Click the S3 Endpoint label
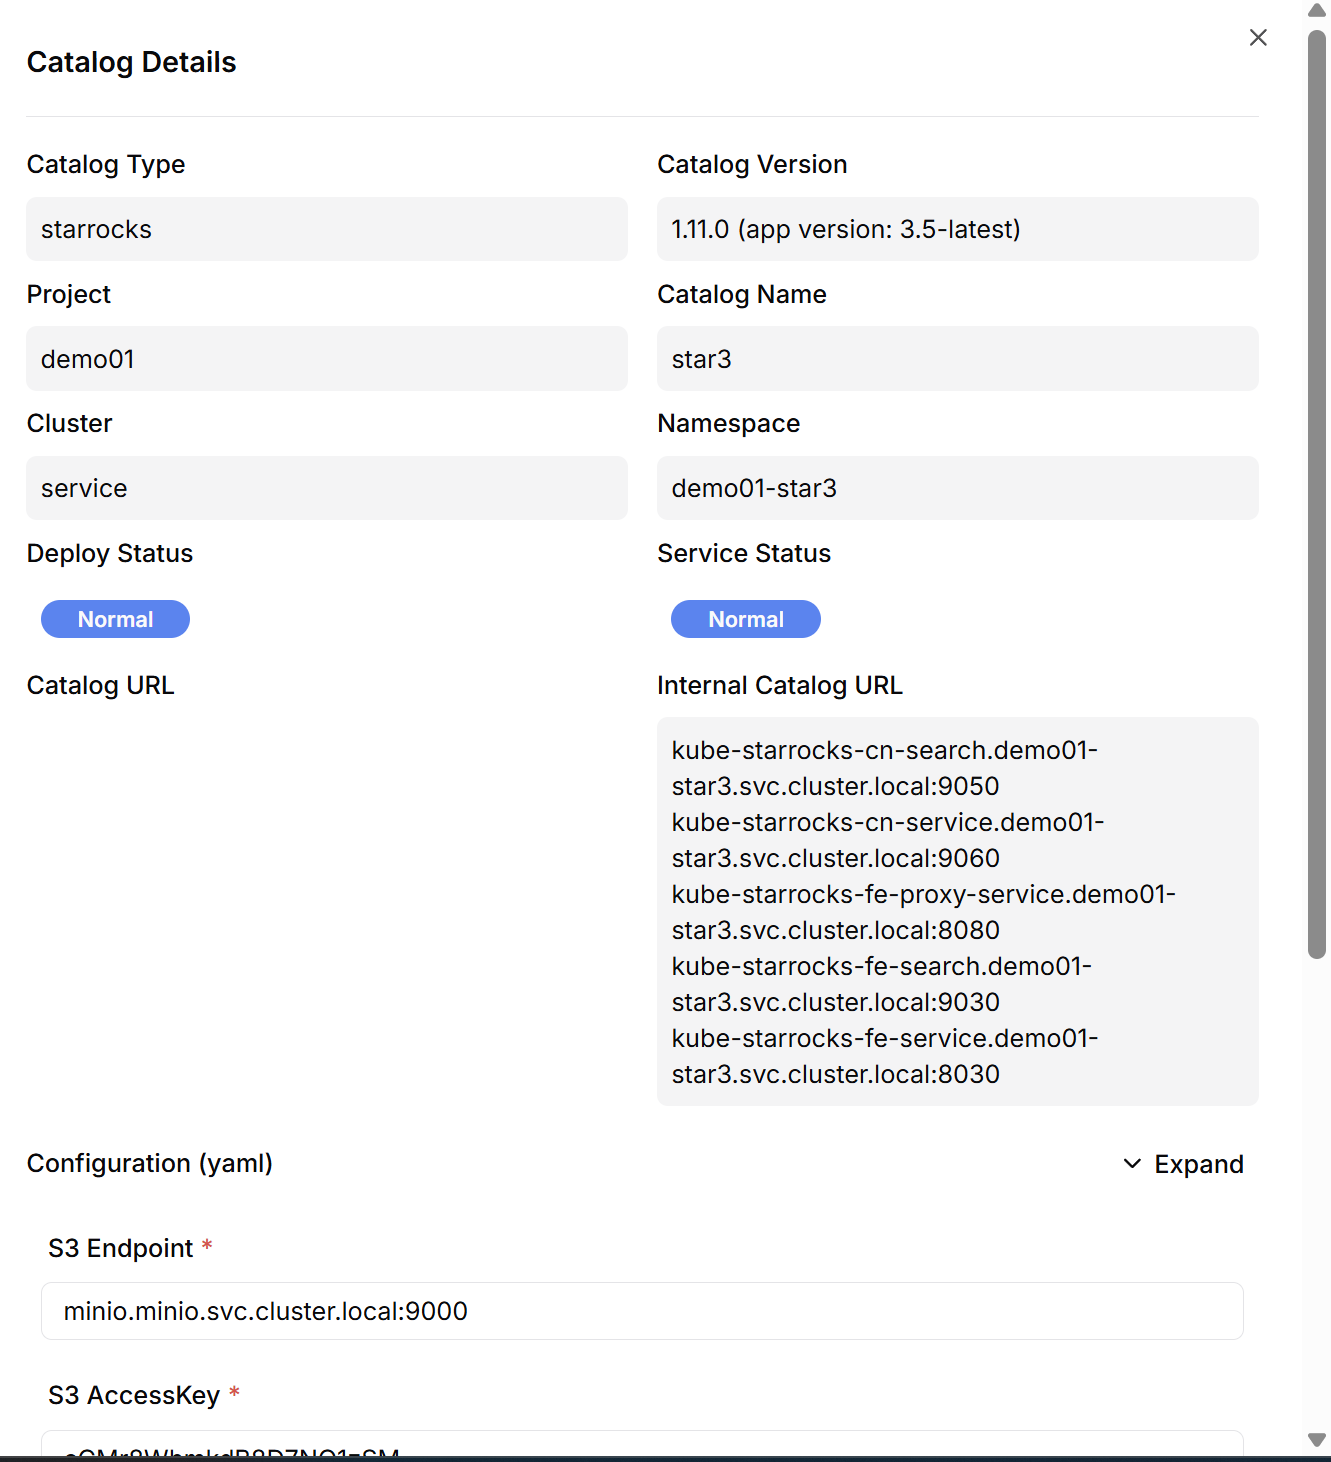Screen dimensions: 1331x1462 [120, 1248]
